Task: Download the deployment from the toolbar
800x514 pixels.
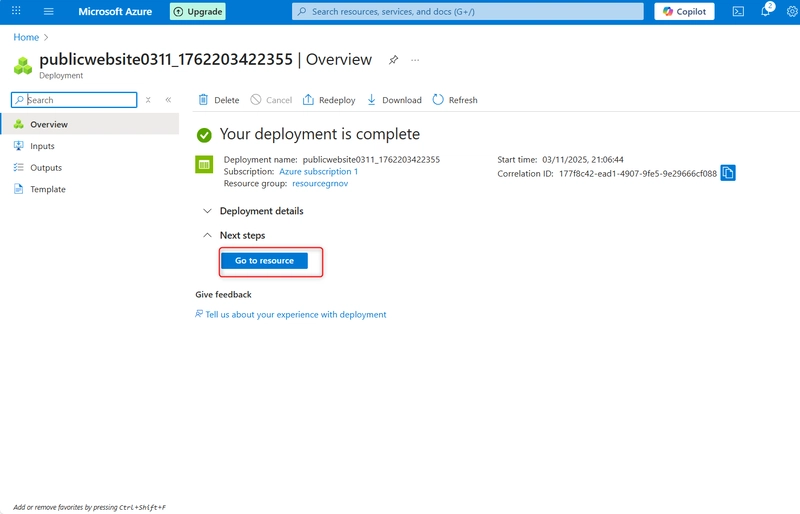Action: click(394, 100)
